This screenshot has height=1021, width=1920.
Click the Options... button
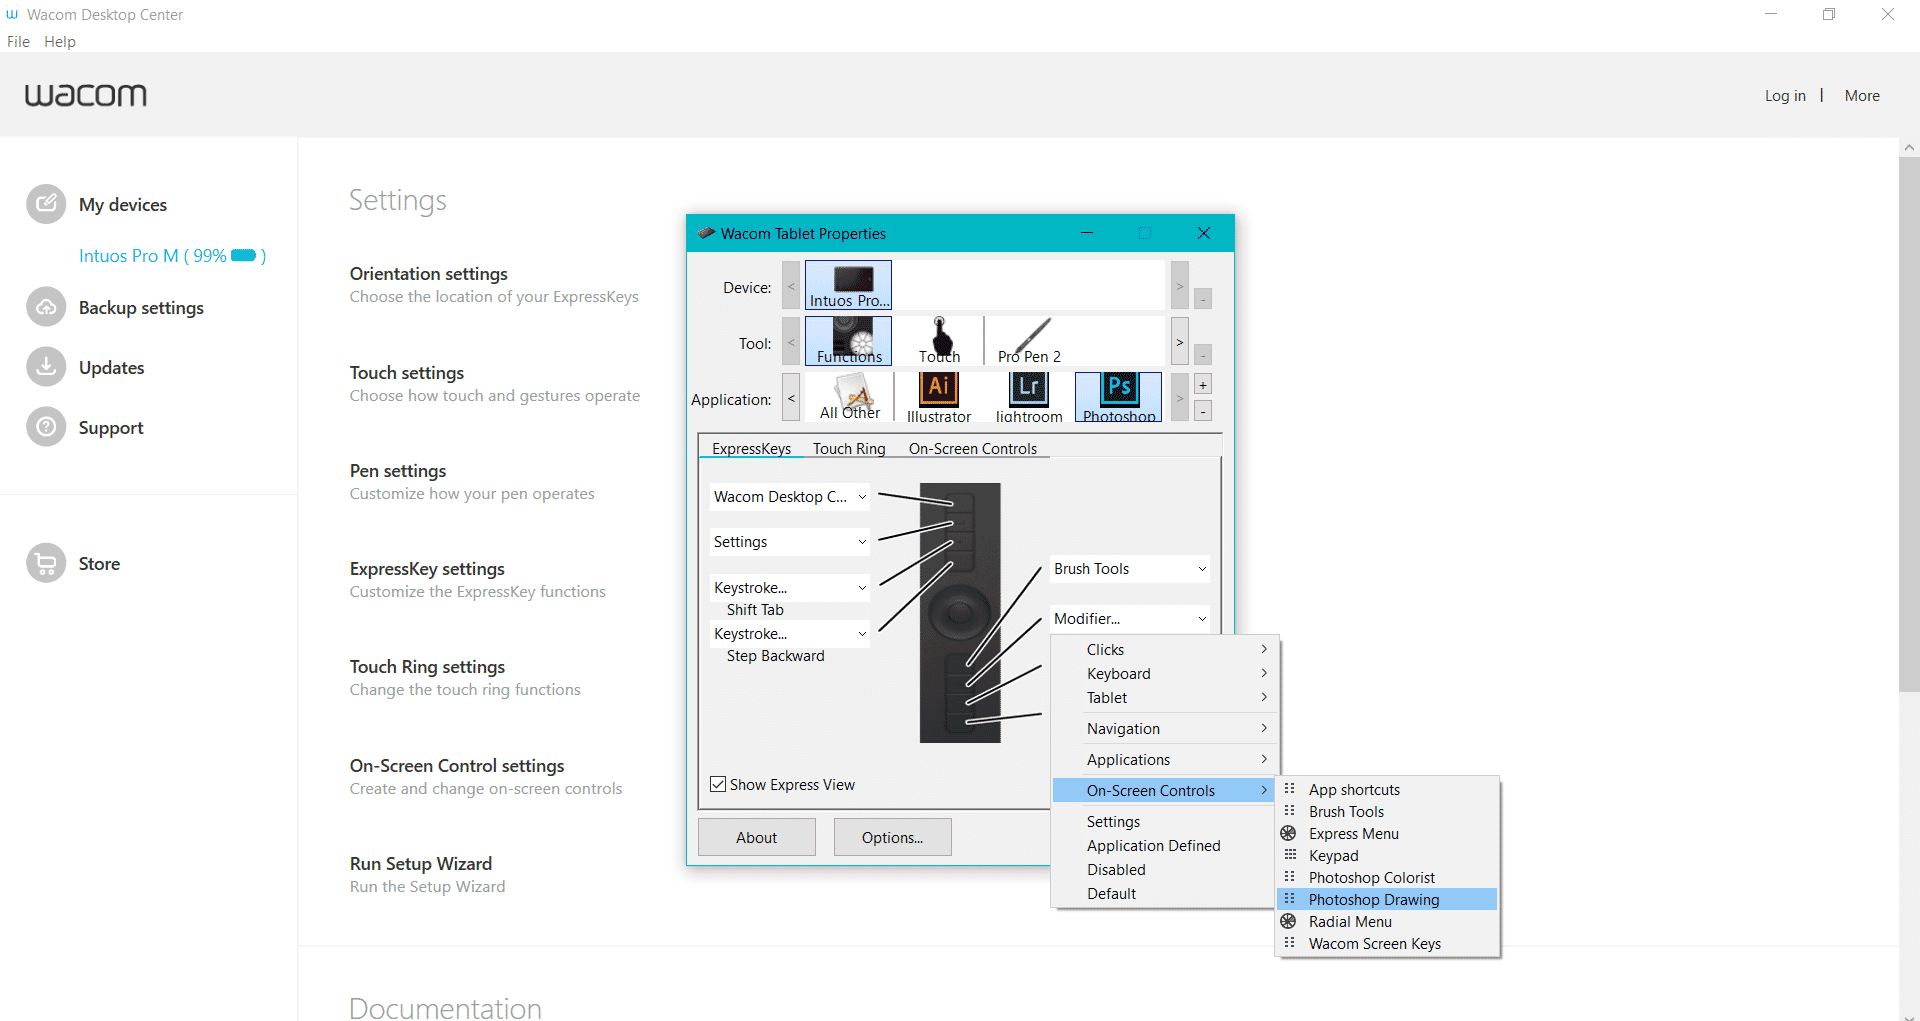point(892,838)
